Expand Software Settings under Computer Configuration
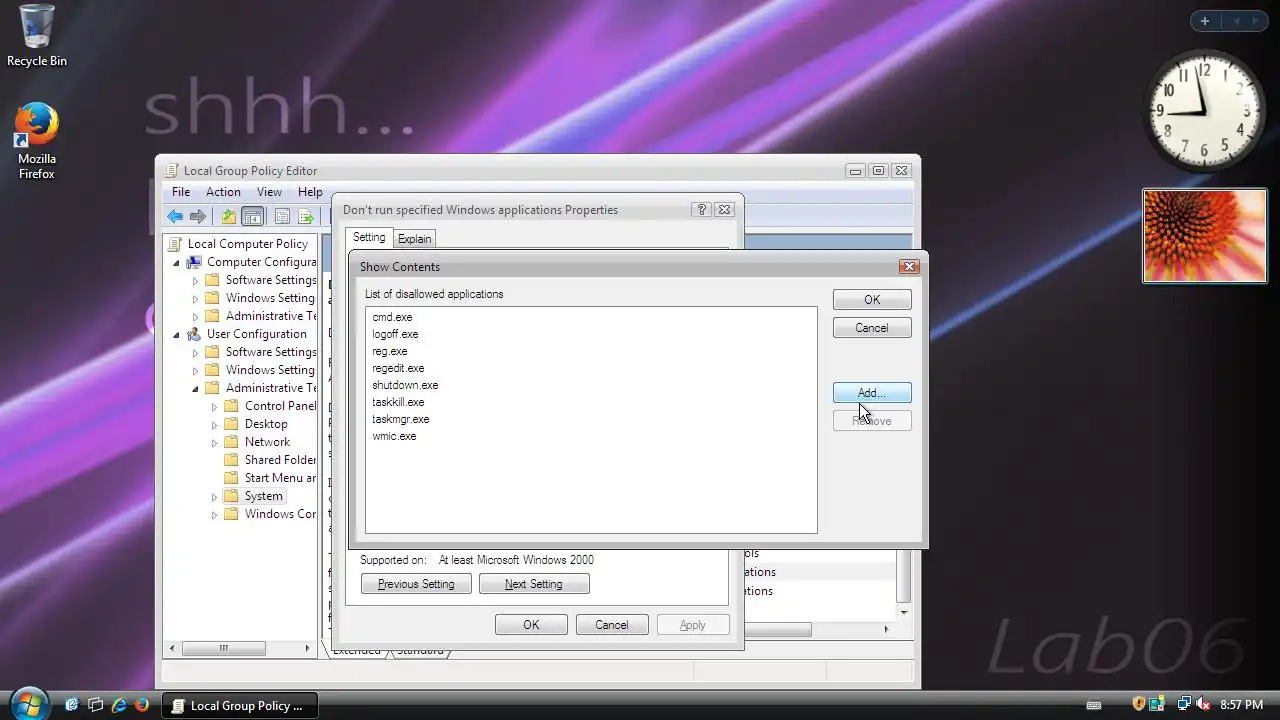 pos(196,281)
